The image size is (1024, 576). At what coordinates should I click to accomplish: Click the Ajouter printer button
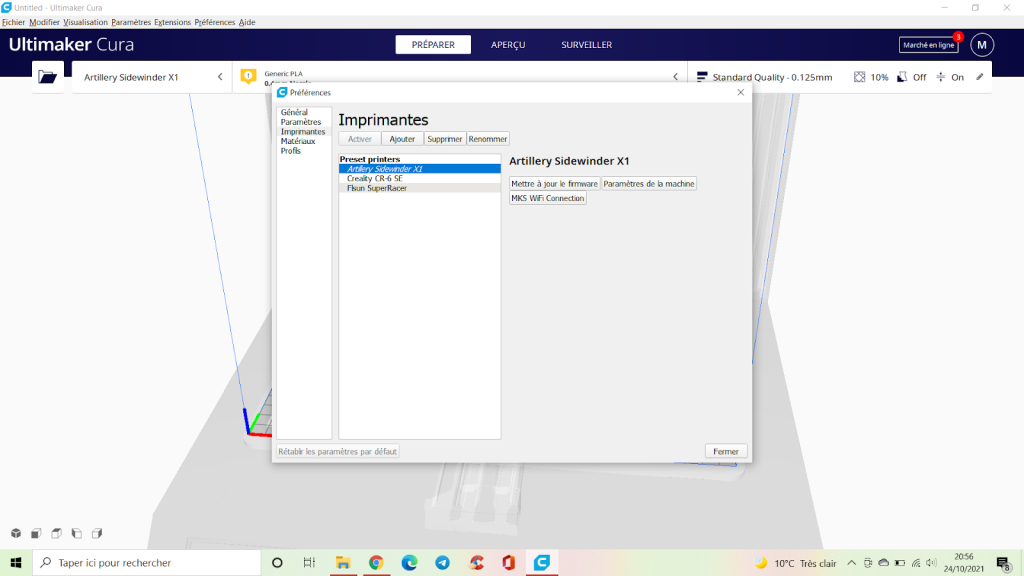click(402, 139)
